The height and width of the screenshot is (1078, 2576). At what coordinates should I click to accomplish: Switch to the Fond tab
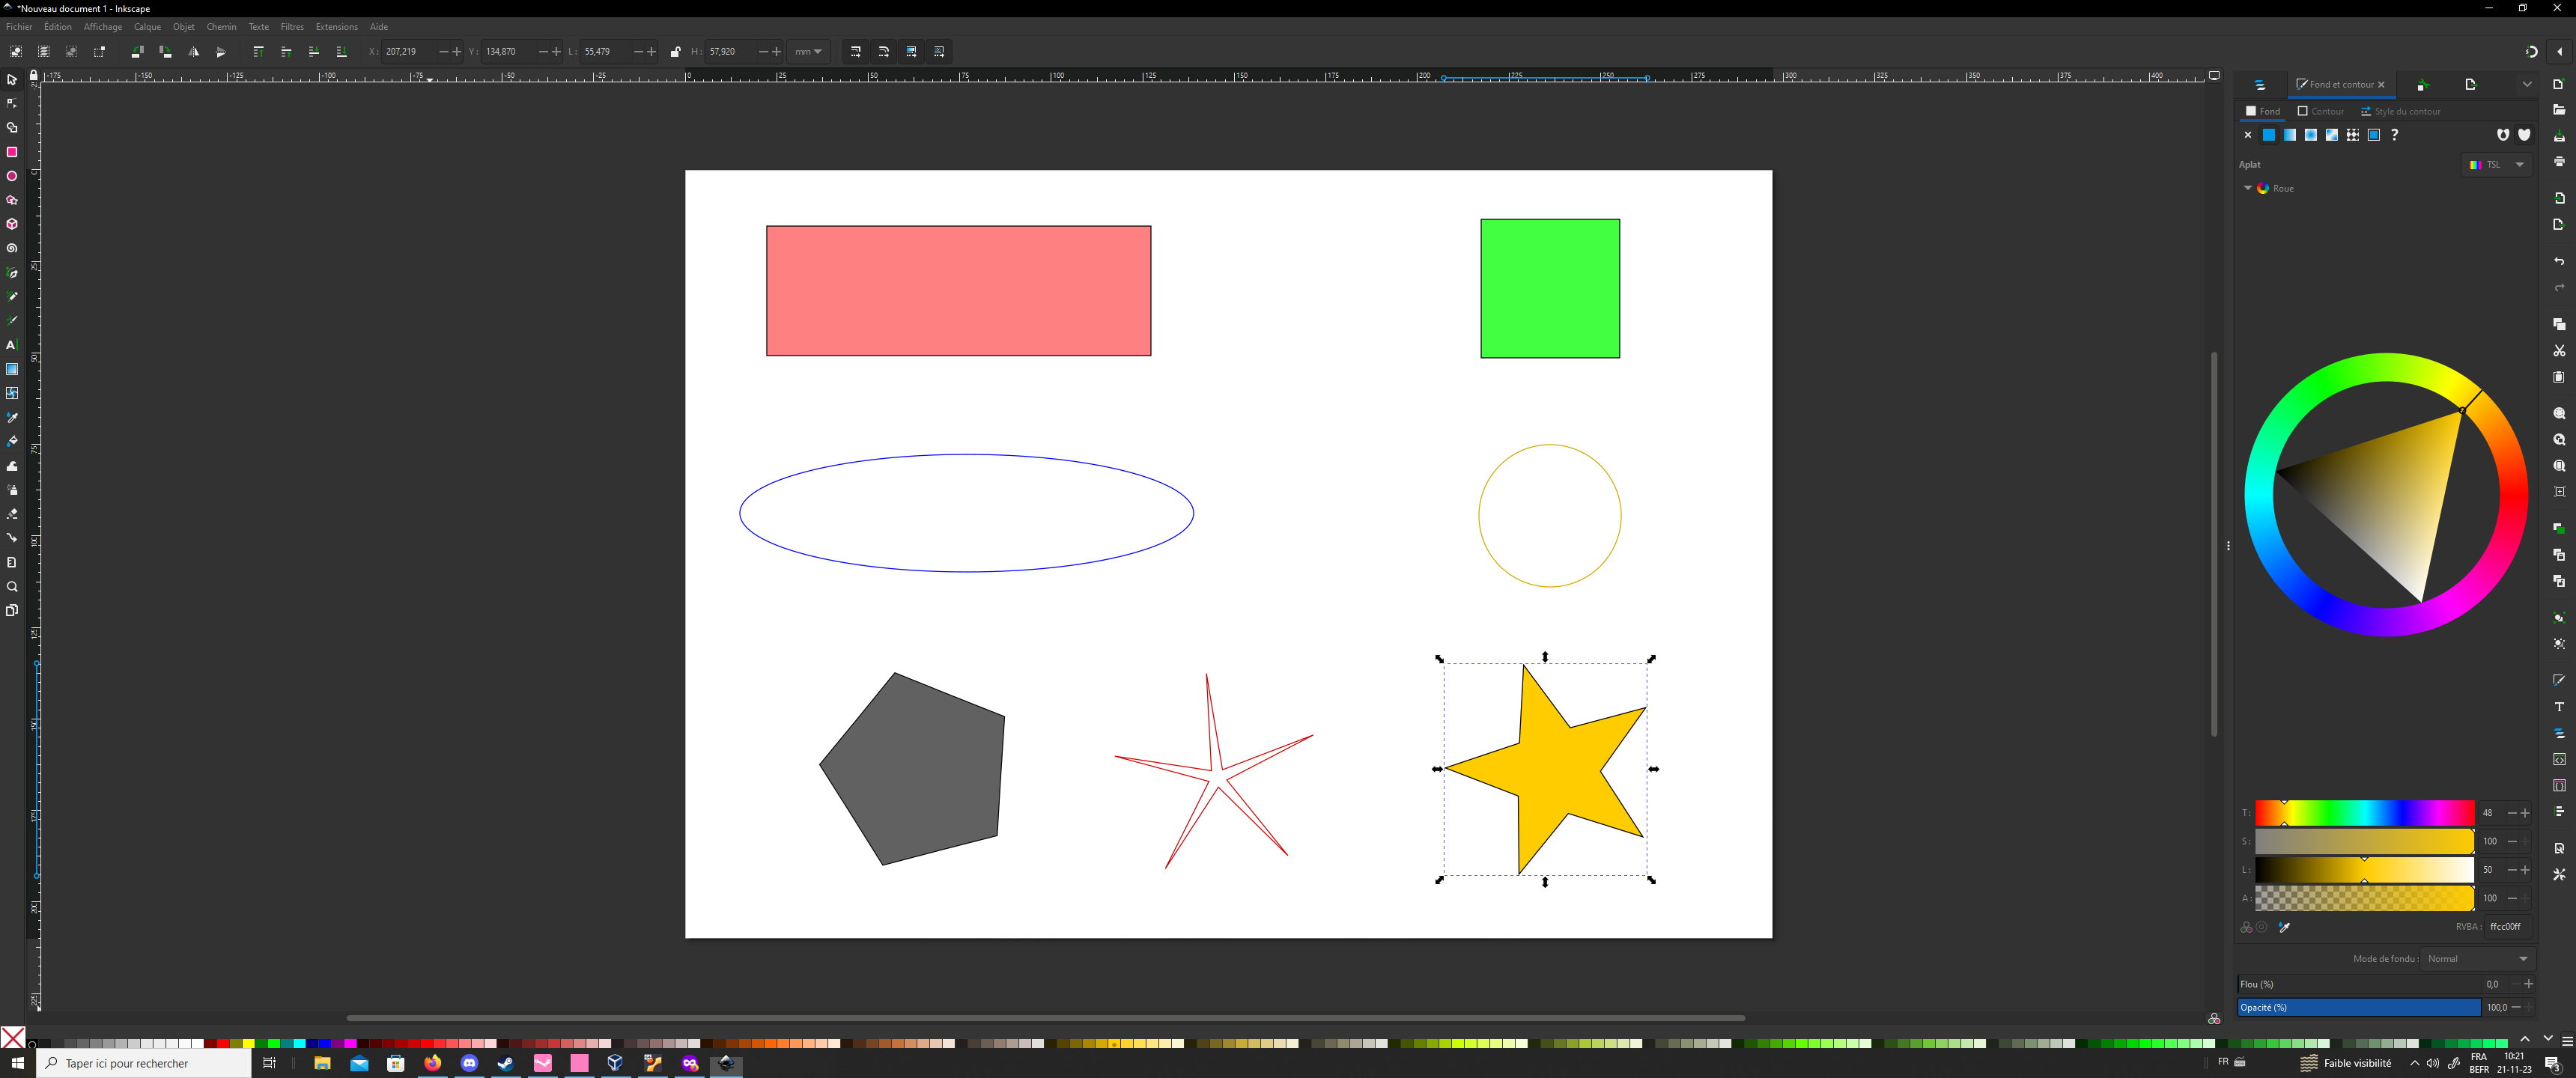click(2263, 111)
